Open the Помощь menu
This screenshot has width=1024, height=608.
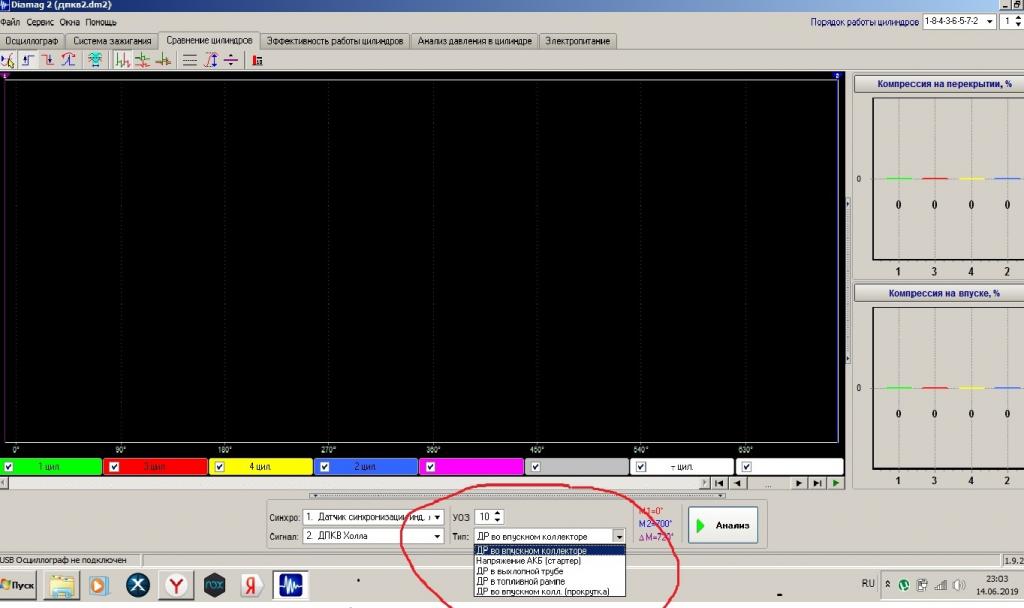(101, 22)
